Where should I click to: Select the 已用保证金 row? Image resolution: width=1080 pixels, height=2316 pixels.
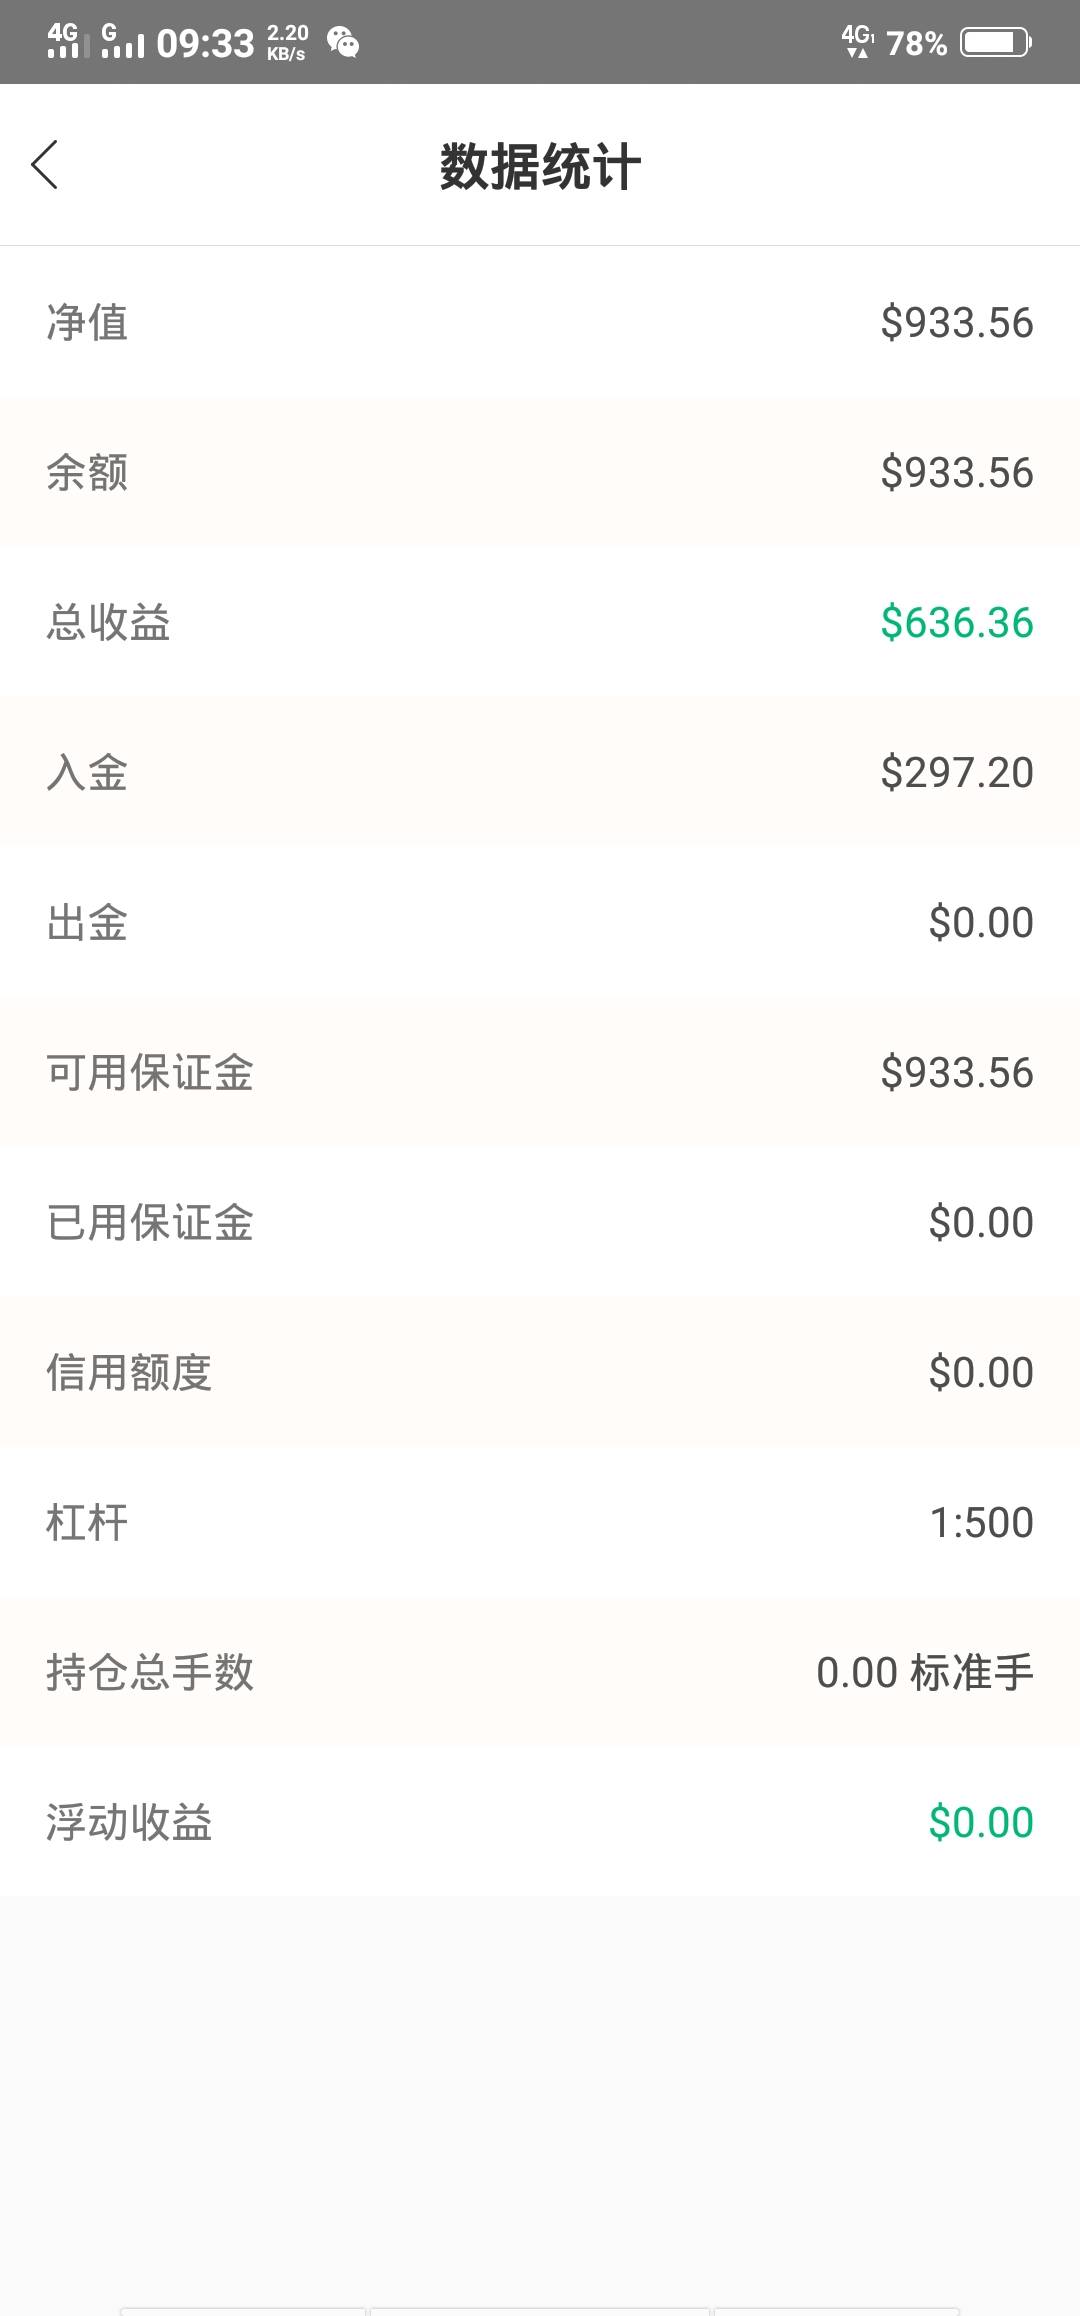click(x=540, y=1222)
